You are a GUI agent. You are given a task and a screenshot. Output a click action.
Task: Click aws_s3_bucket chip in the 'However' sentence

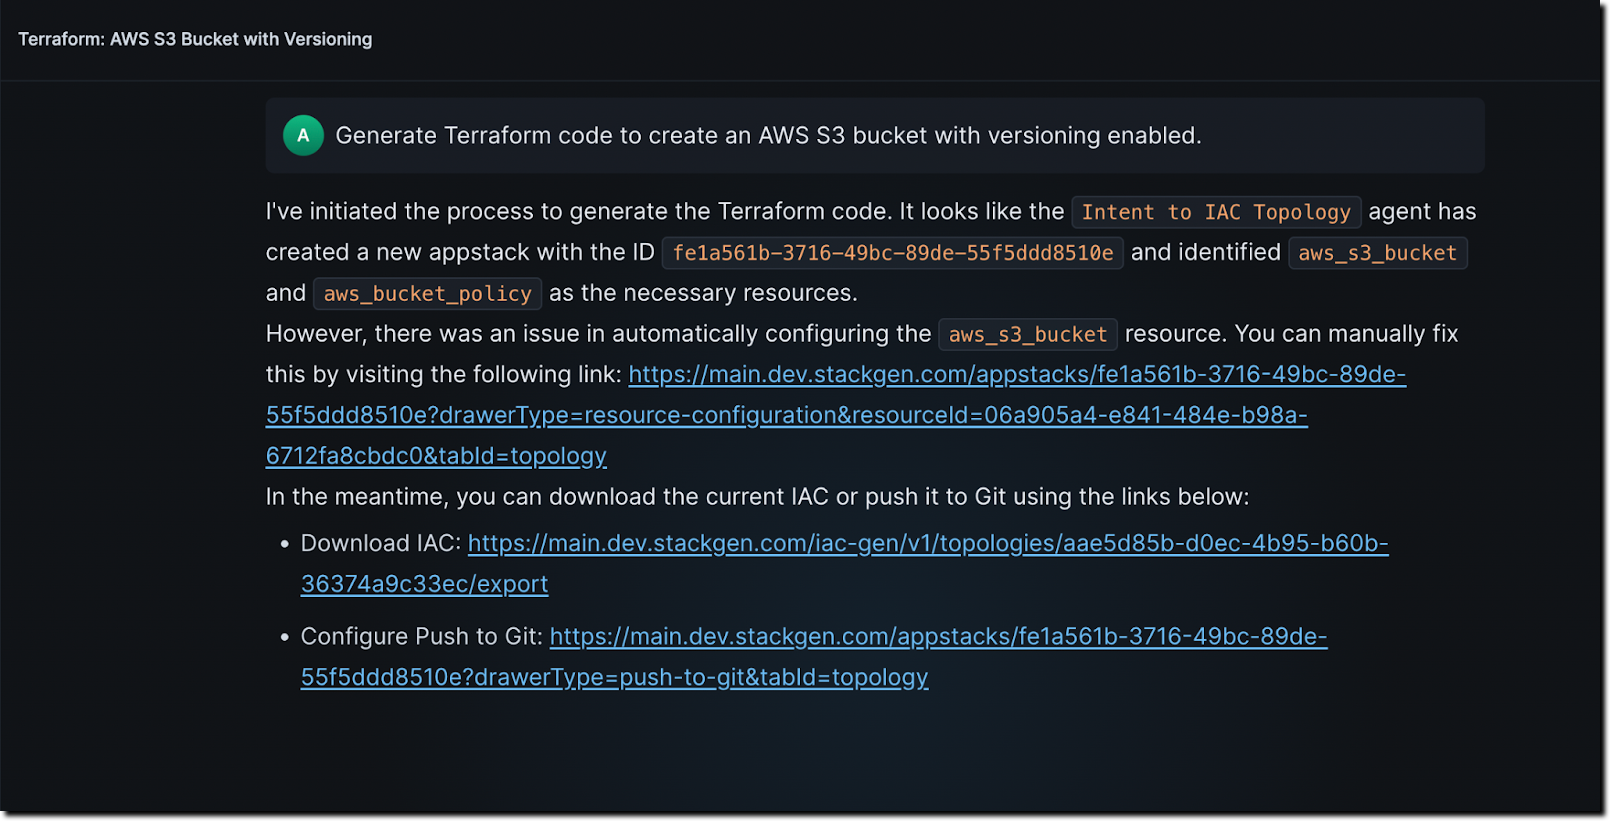point(1027,335)
